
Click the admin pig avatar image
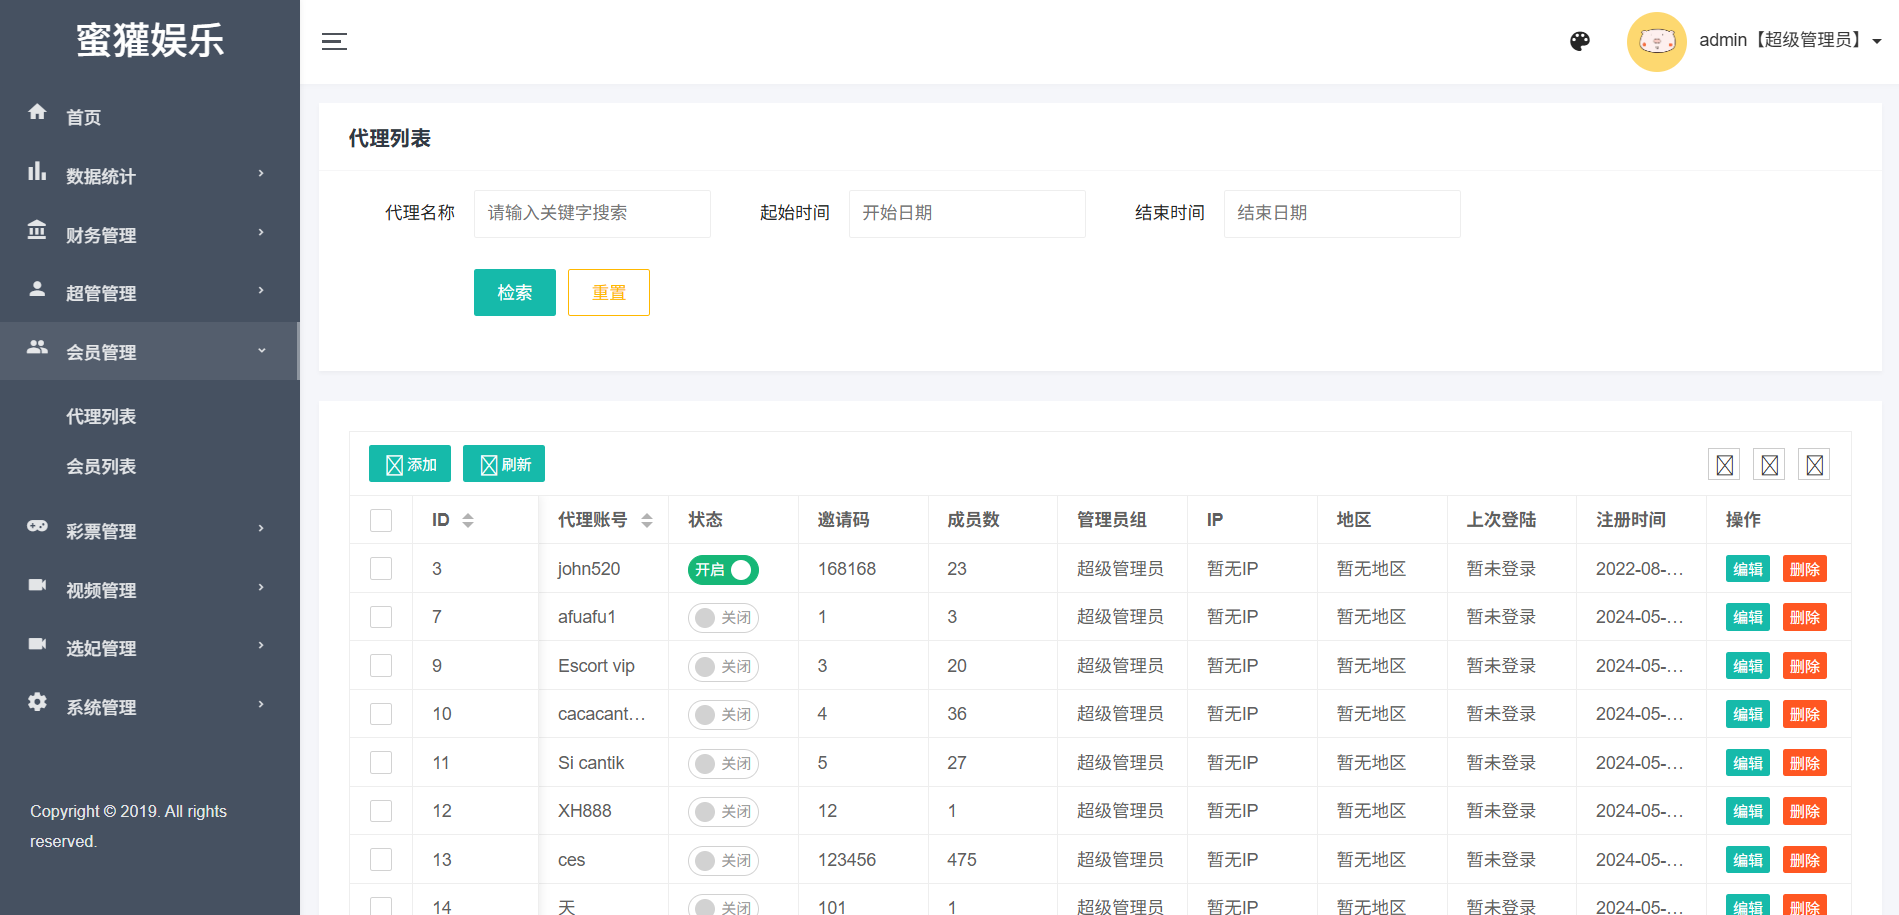[x=1656, y=41]
